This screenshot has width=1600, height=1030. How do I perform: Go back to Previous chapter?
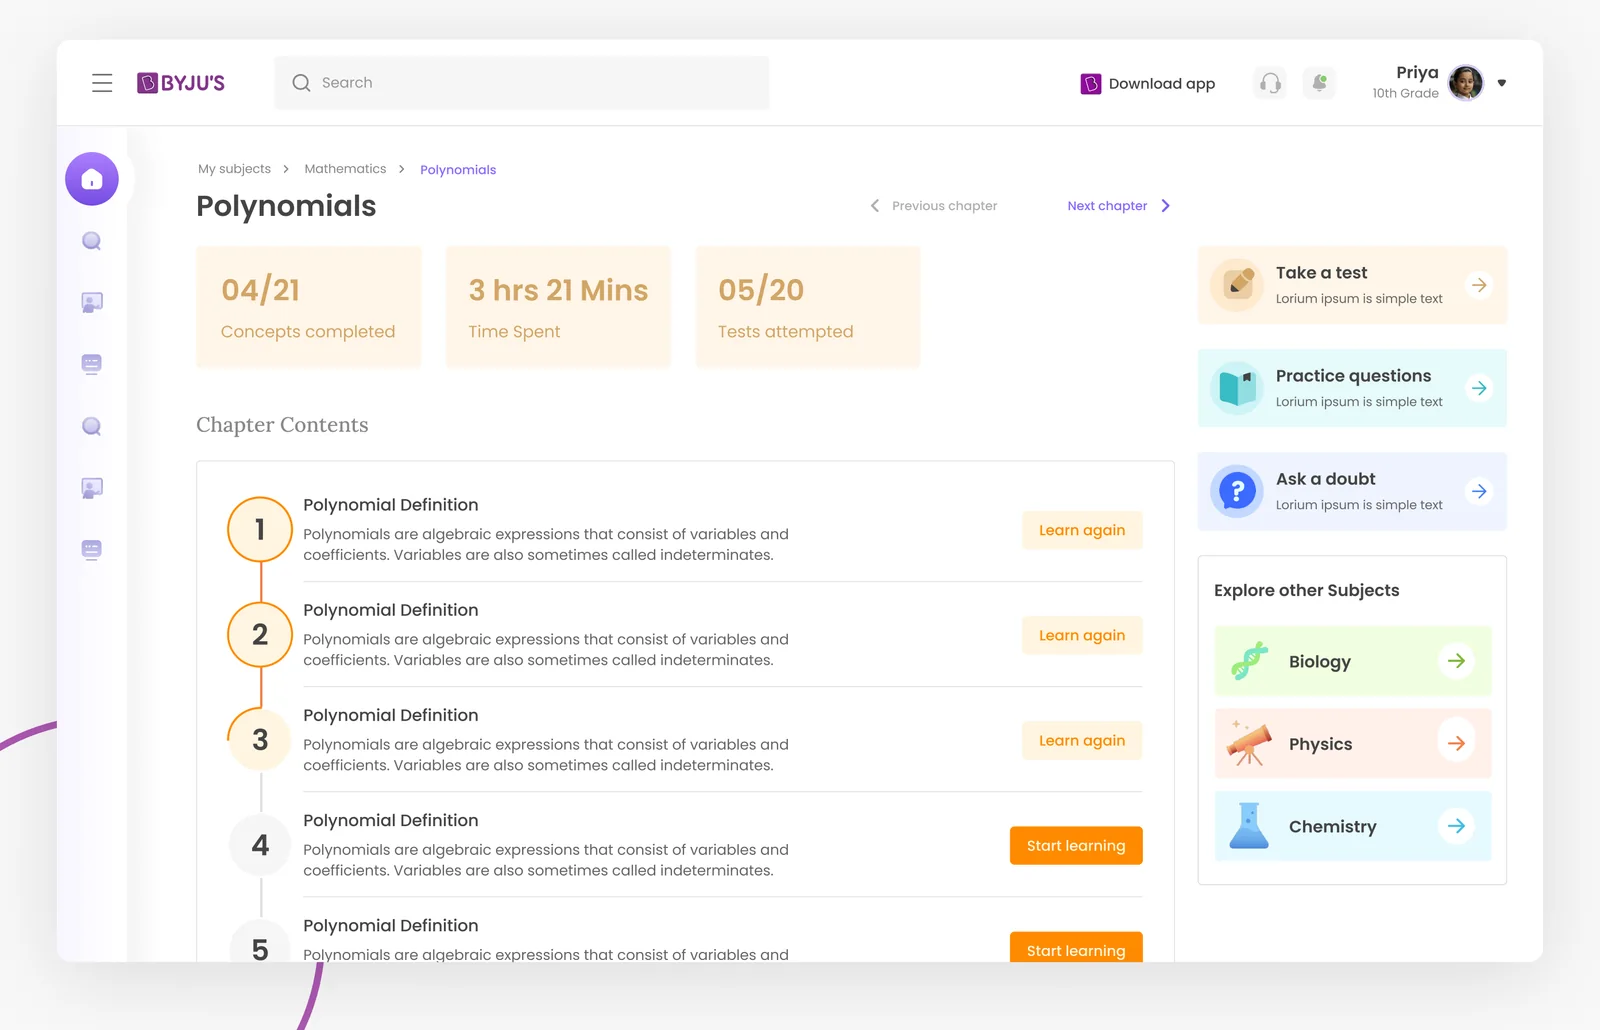pos(934,206)
